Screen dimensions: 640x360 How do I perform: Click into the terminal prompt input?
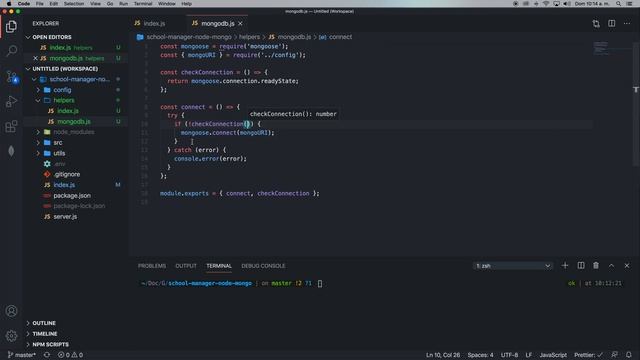click(320, 283)
